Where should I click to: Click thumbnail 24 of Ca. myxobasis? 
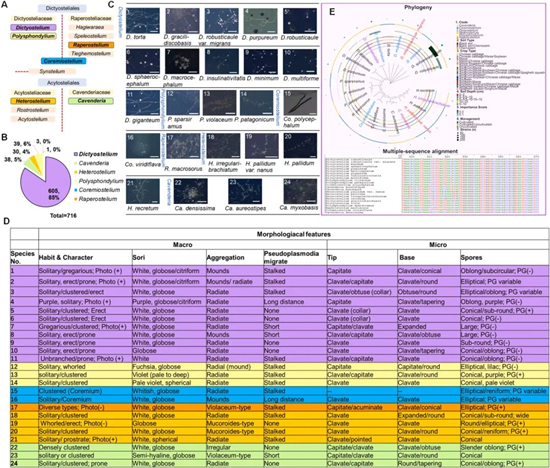pyautogui.click(x=300, y=191)
